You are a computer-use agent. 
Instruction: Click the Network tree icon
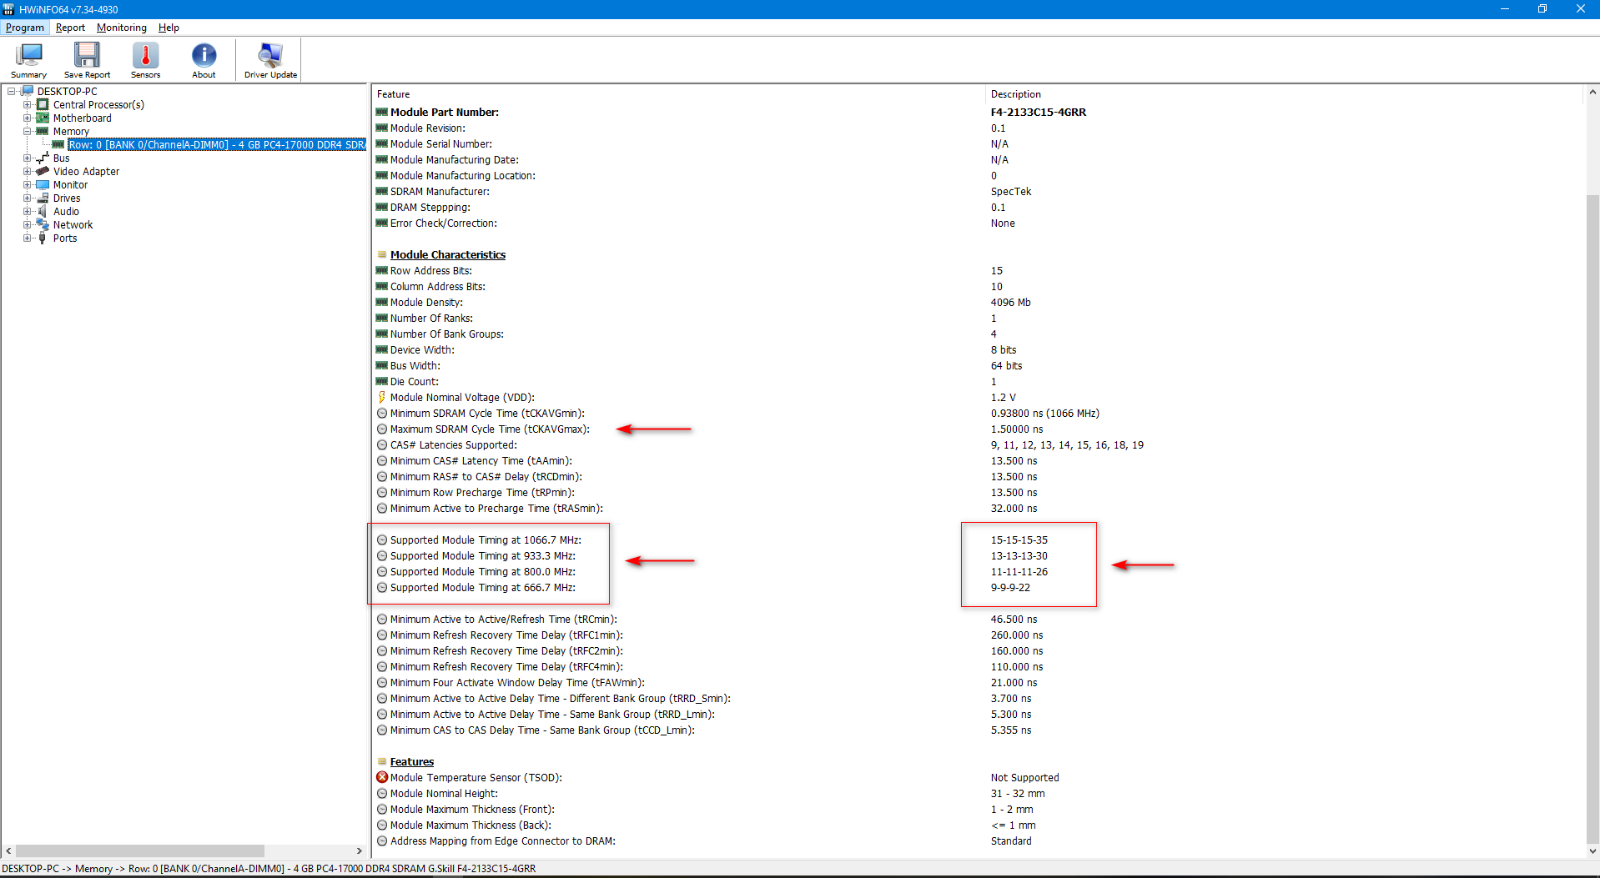(x=43, y=225)
